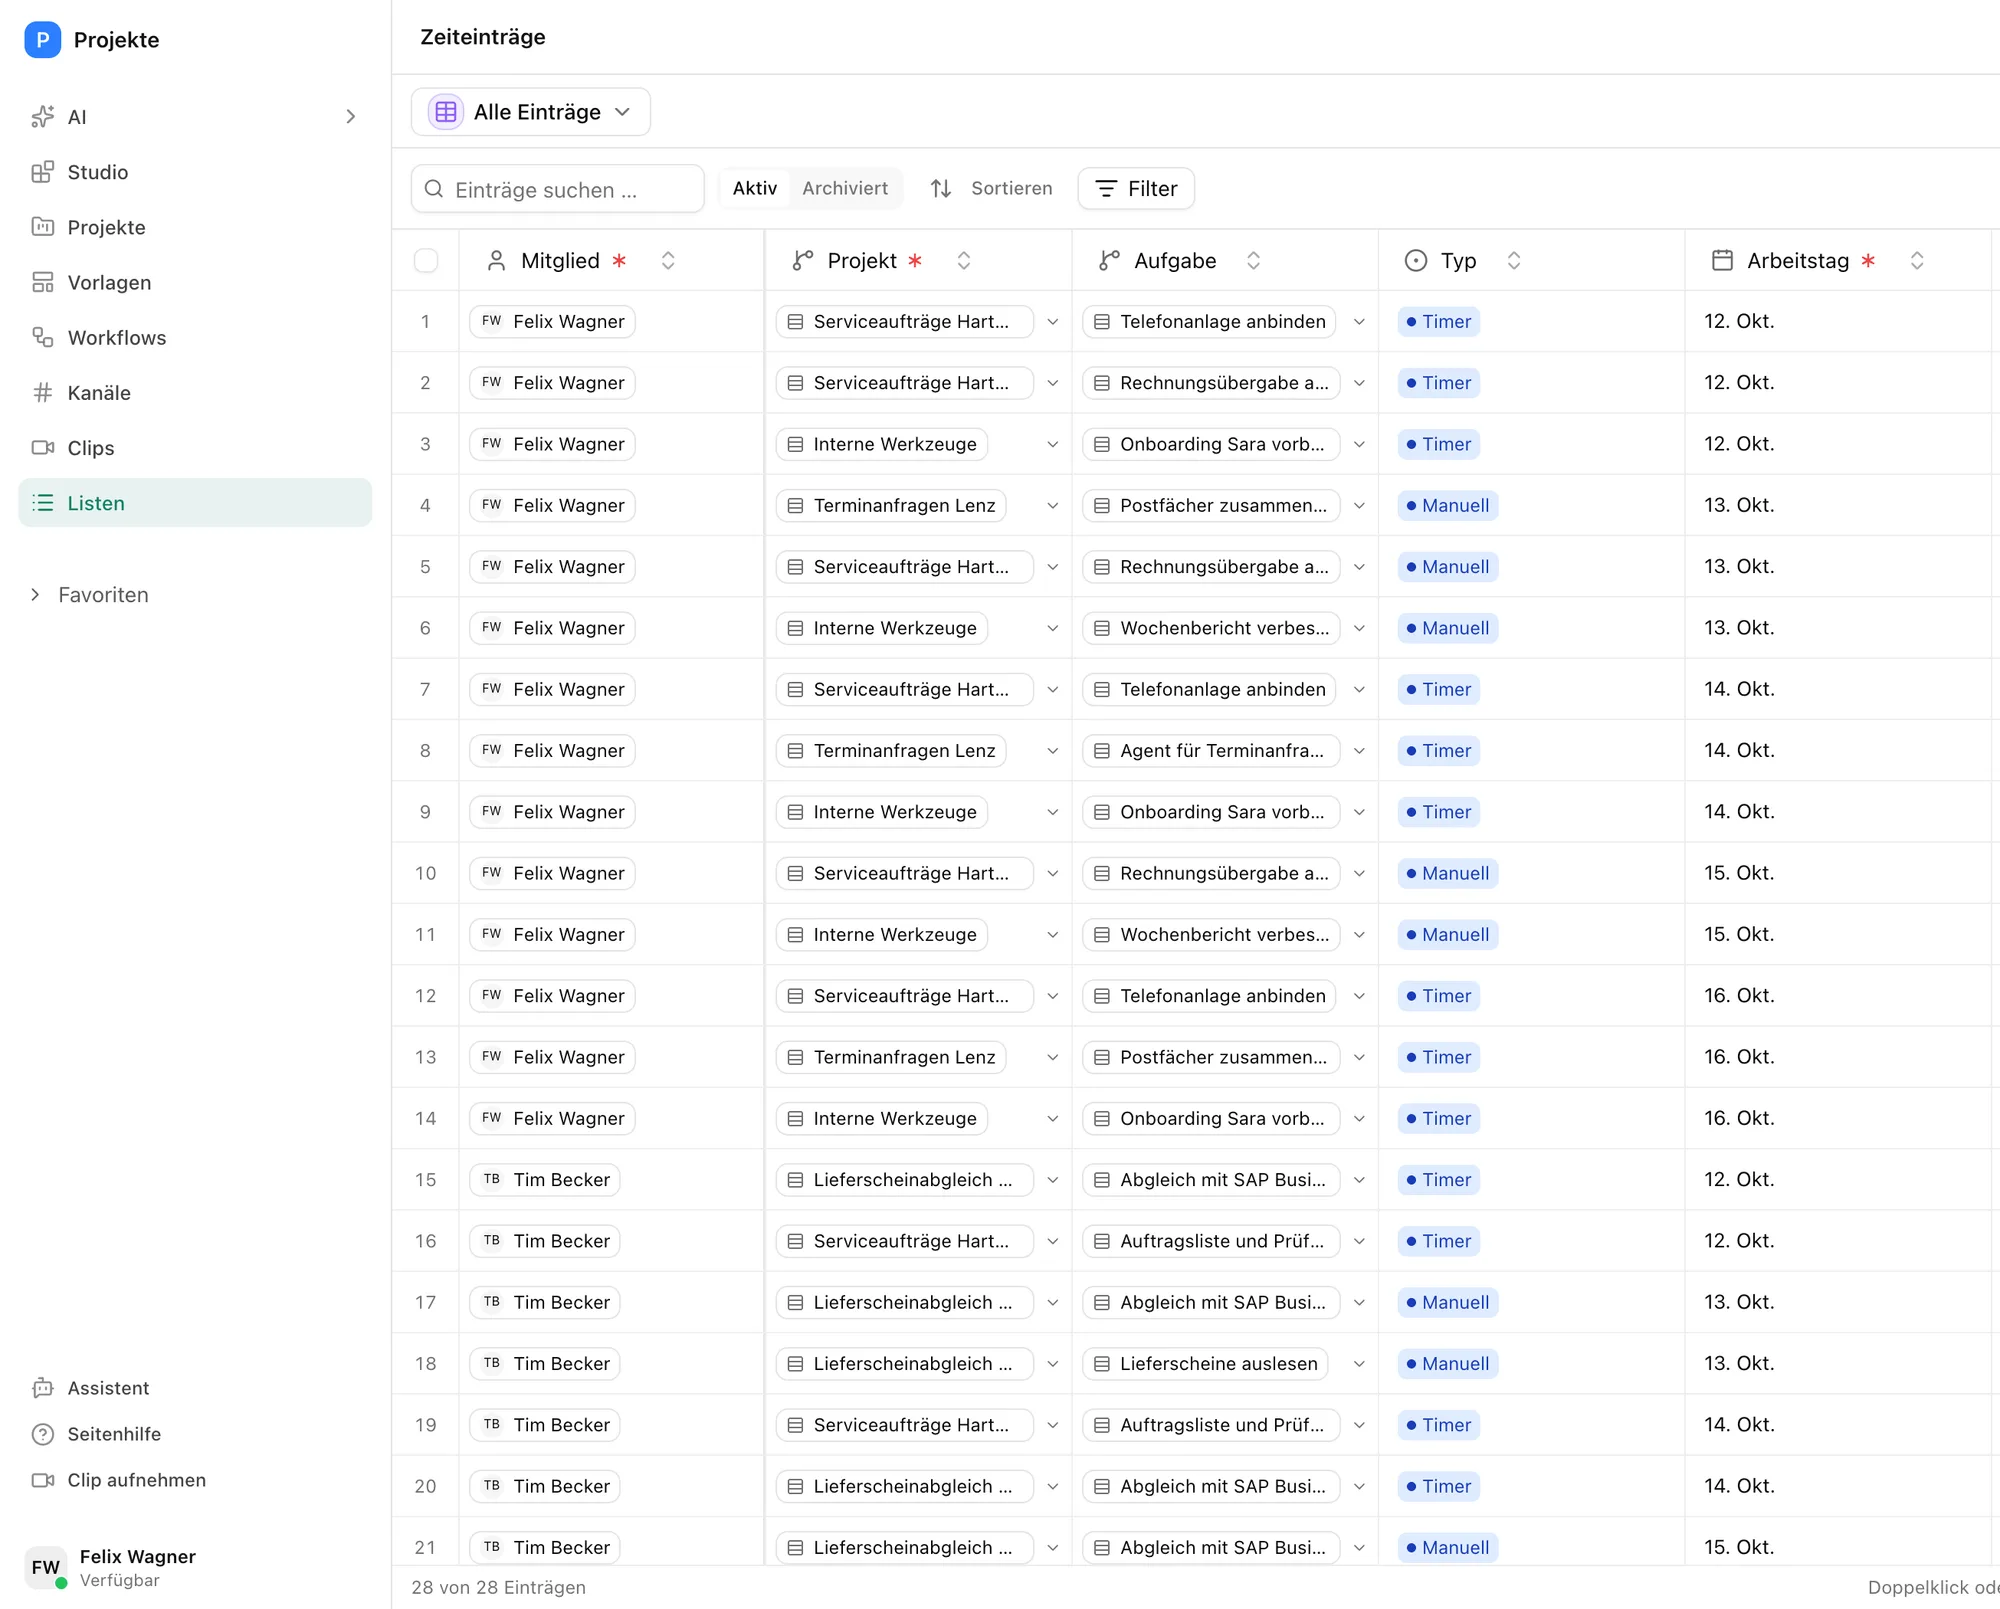Toggle sort arrows on Mitglied column
This screenshot has height=1609, width=2000.
click(668, 261)
